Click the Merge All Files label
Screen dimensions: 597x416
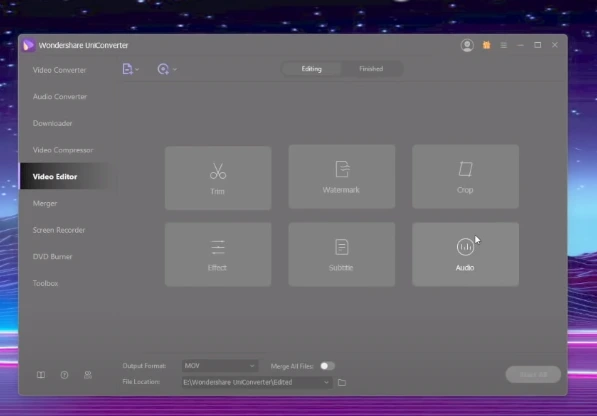point(292,366)
